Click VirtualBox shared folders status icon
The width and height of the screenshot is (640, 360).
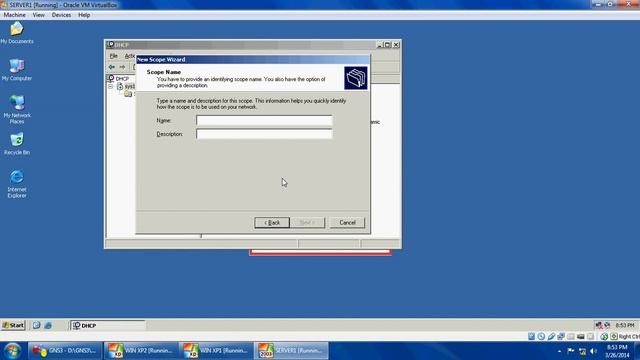coord(571,336)
